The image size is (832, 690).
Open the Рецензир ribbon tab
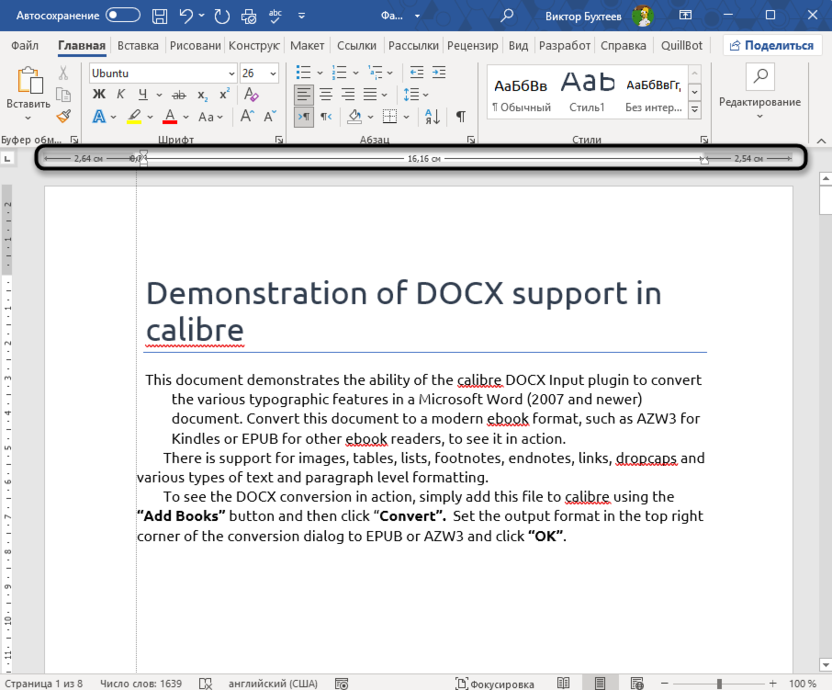tap(472, 45)
